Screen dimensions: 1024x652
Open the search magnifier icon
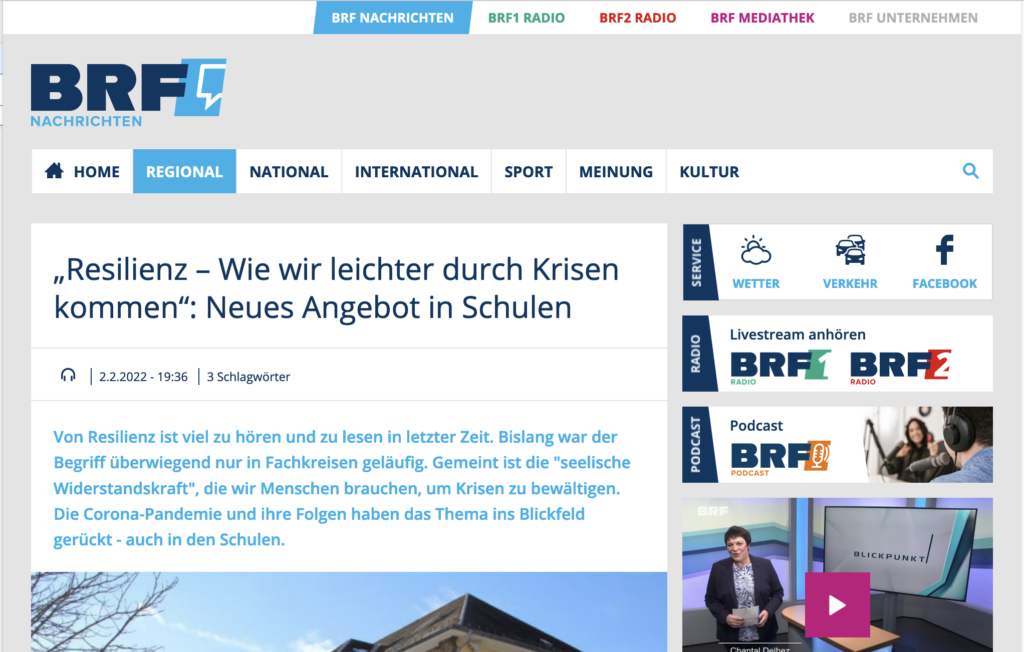(970, 171)
